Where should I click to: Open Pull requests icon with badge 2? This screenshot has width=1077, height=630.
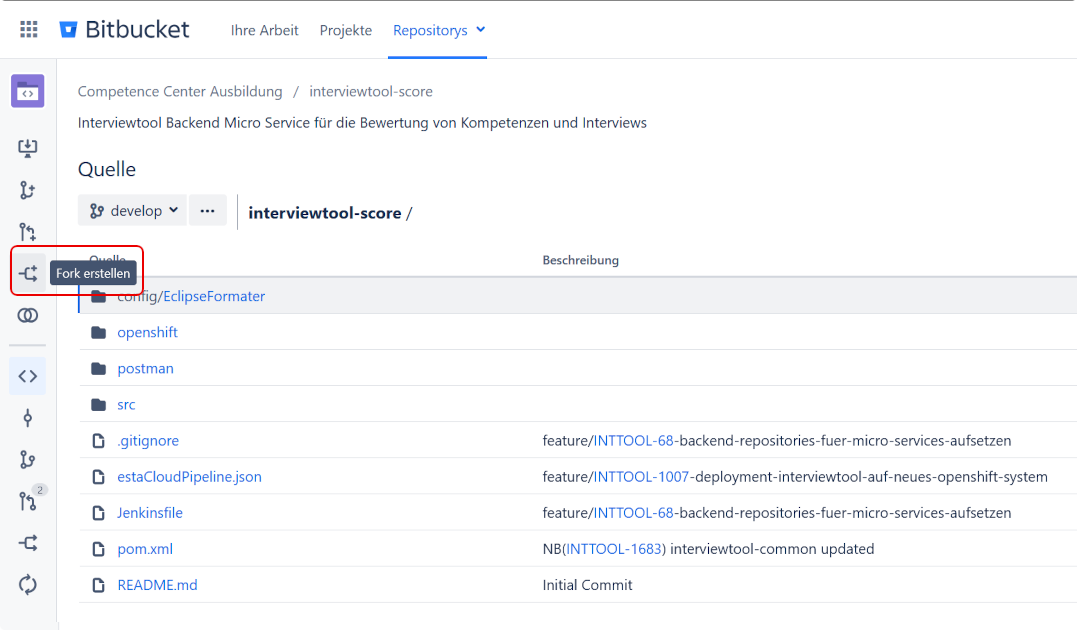tap(27, 502)
